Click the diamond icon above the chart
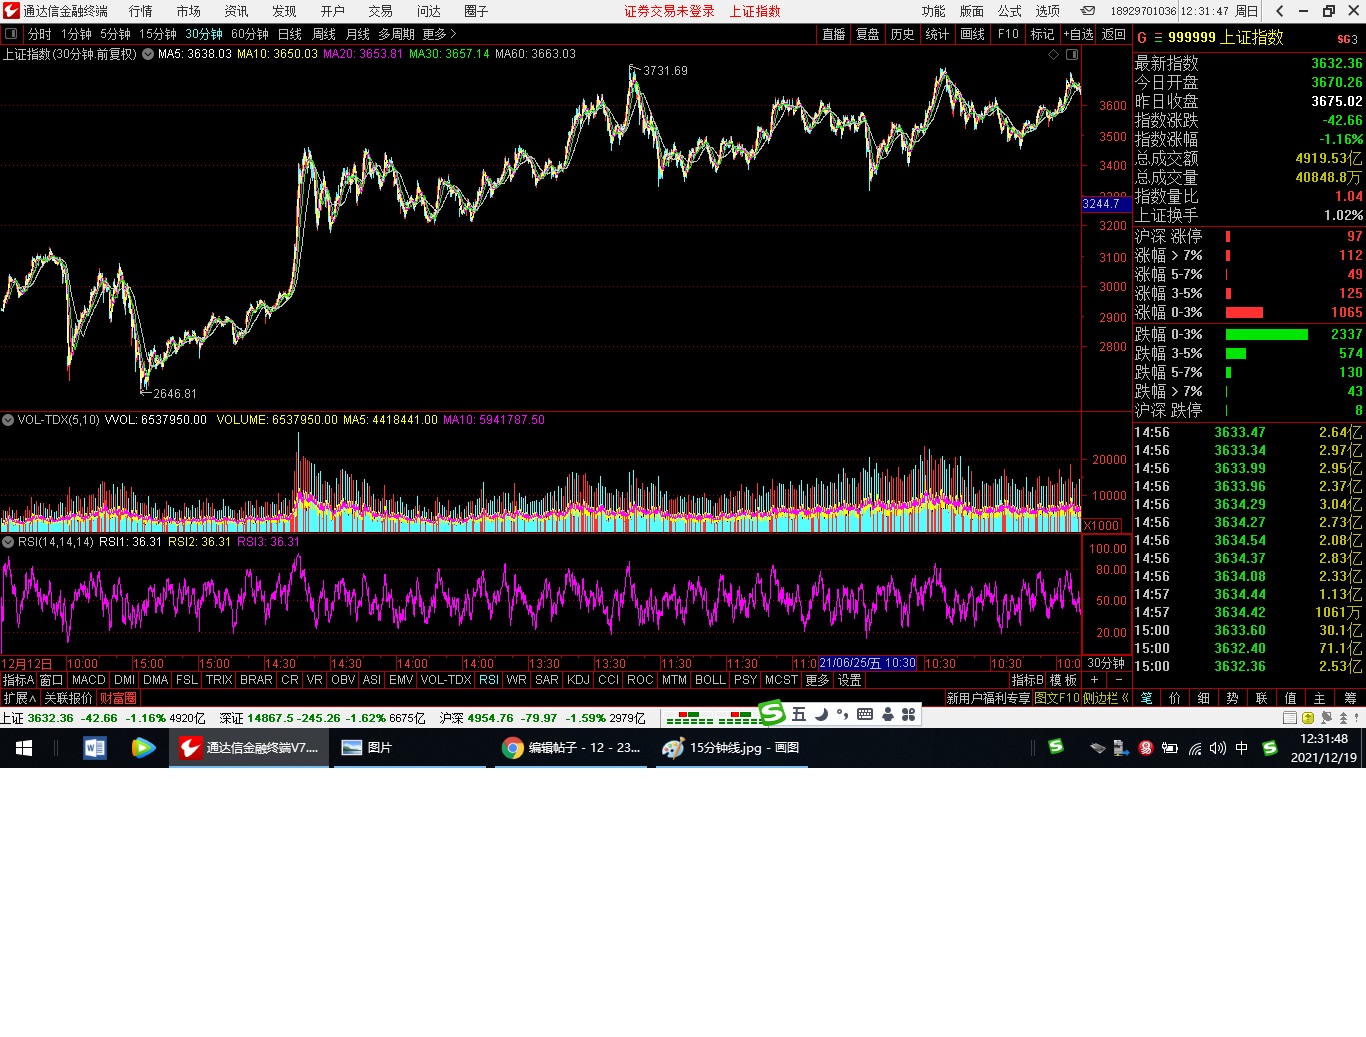Viewport: 1366px width, 1037px height. pos(1053,54)
